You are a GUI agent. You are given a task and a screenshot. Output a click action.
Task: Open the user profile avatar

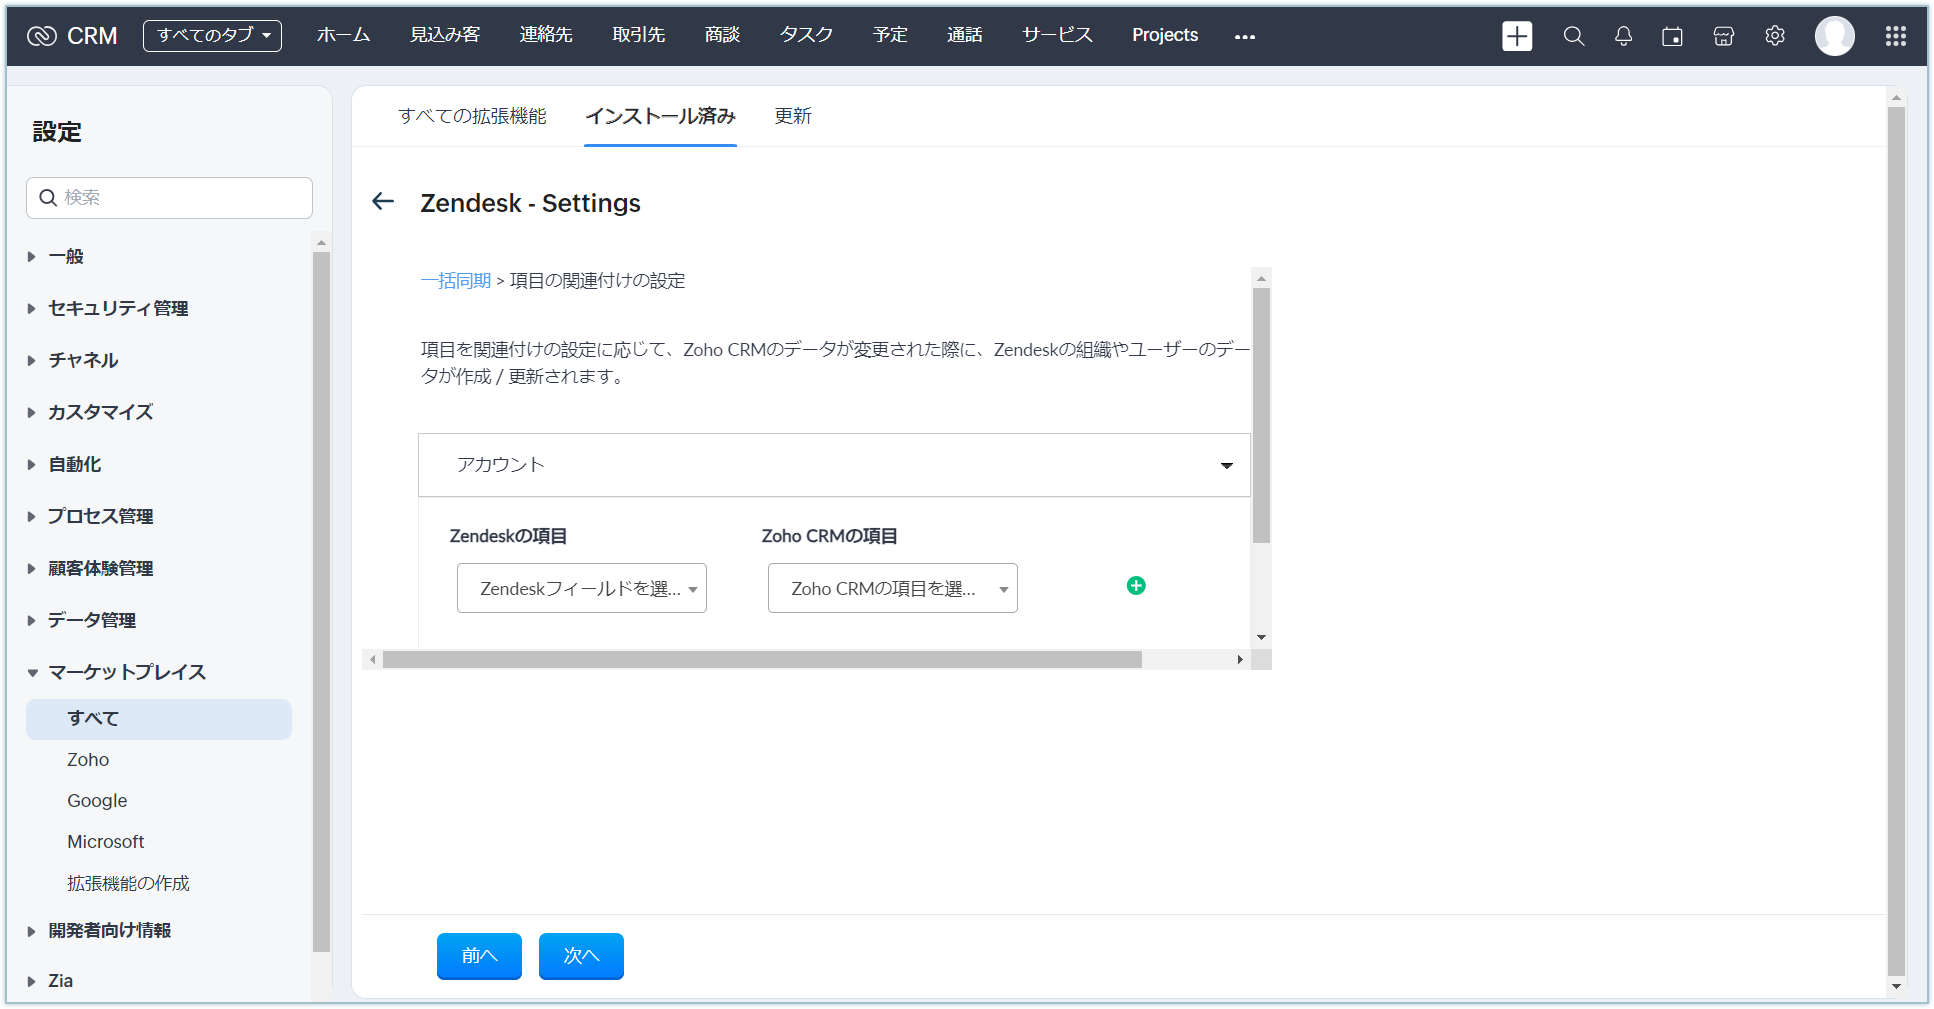coord(1834,36)
